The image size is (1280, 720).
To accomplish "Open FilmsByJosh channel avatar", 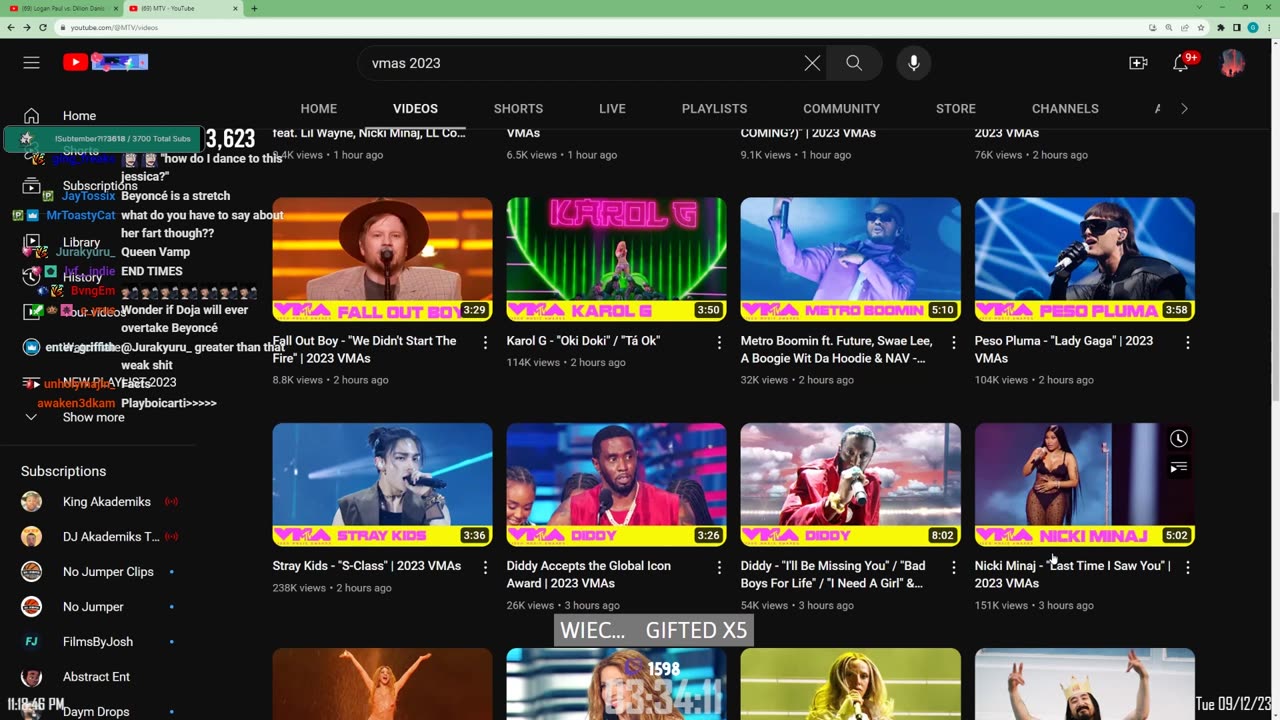I will [x=32, y=642].
